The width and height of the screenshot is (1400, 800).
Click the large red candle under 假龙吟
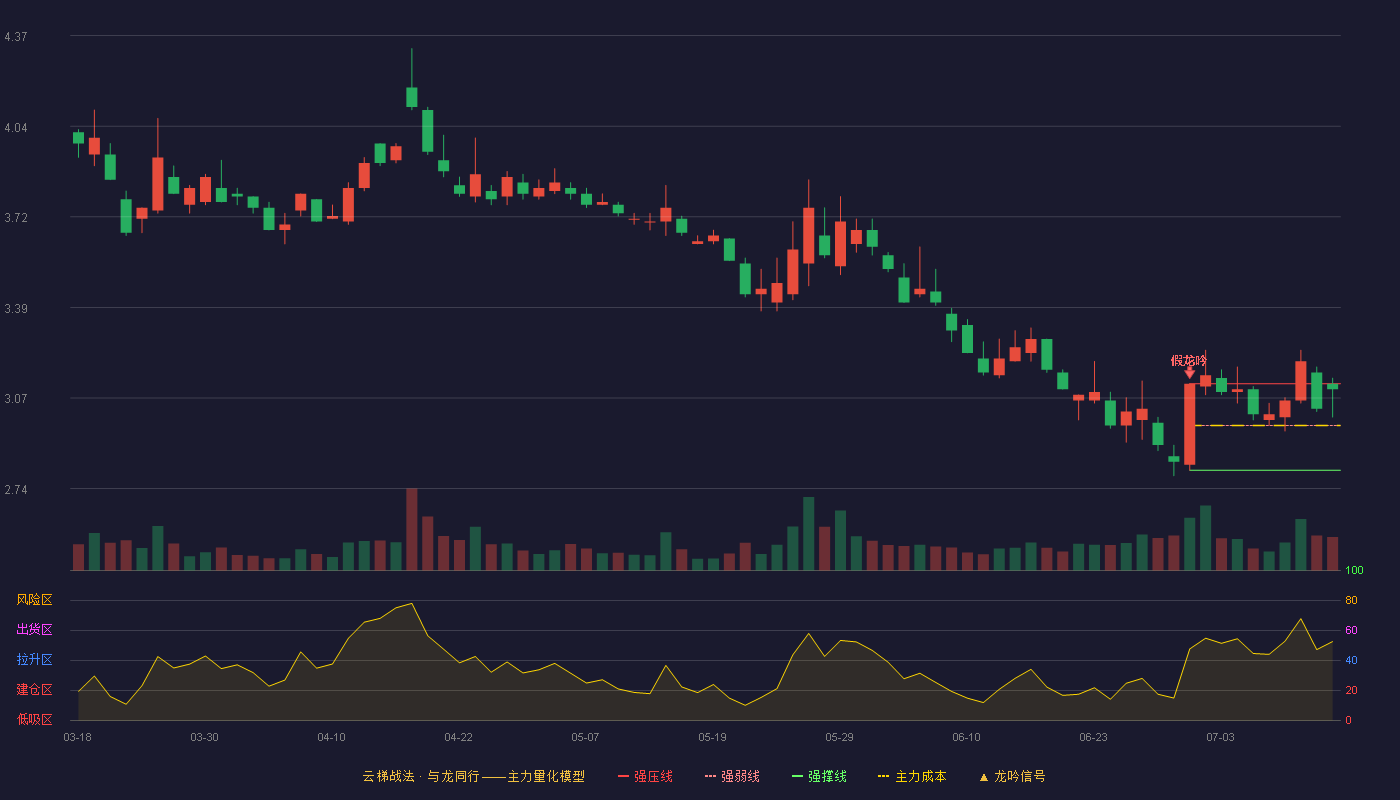tap(1189, 424)
